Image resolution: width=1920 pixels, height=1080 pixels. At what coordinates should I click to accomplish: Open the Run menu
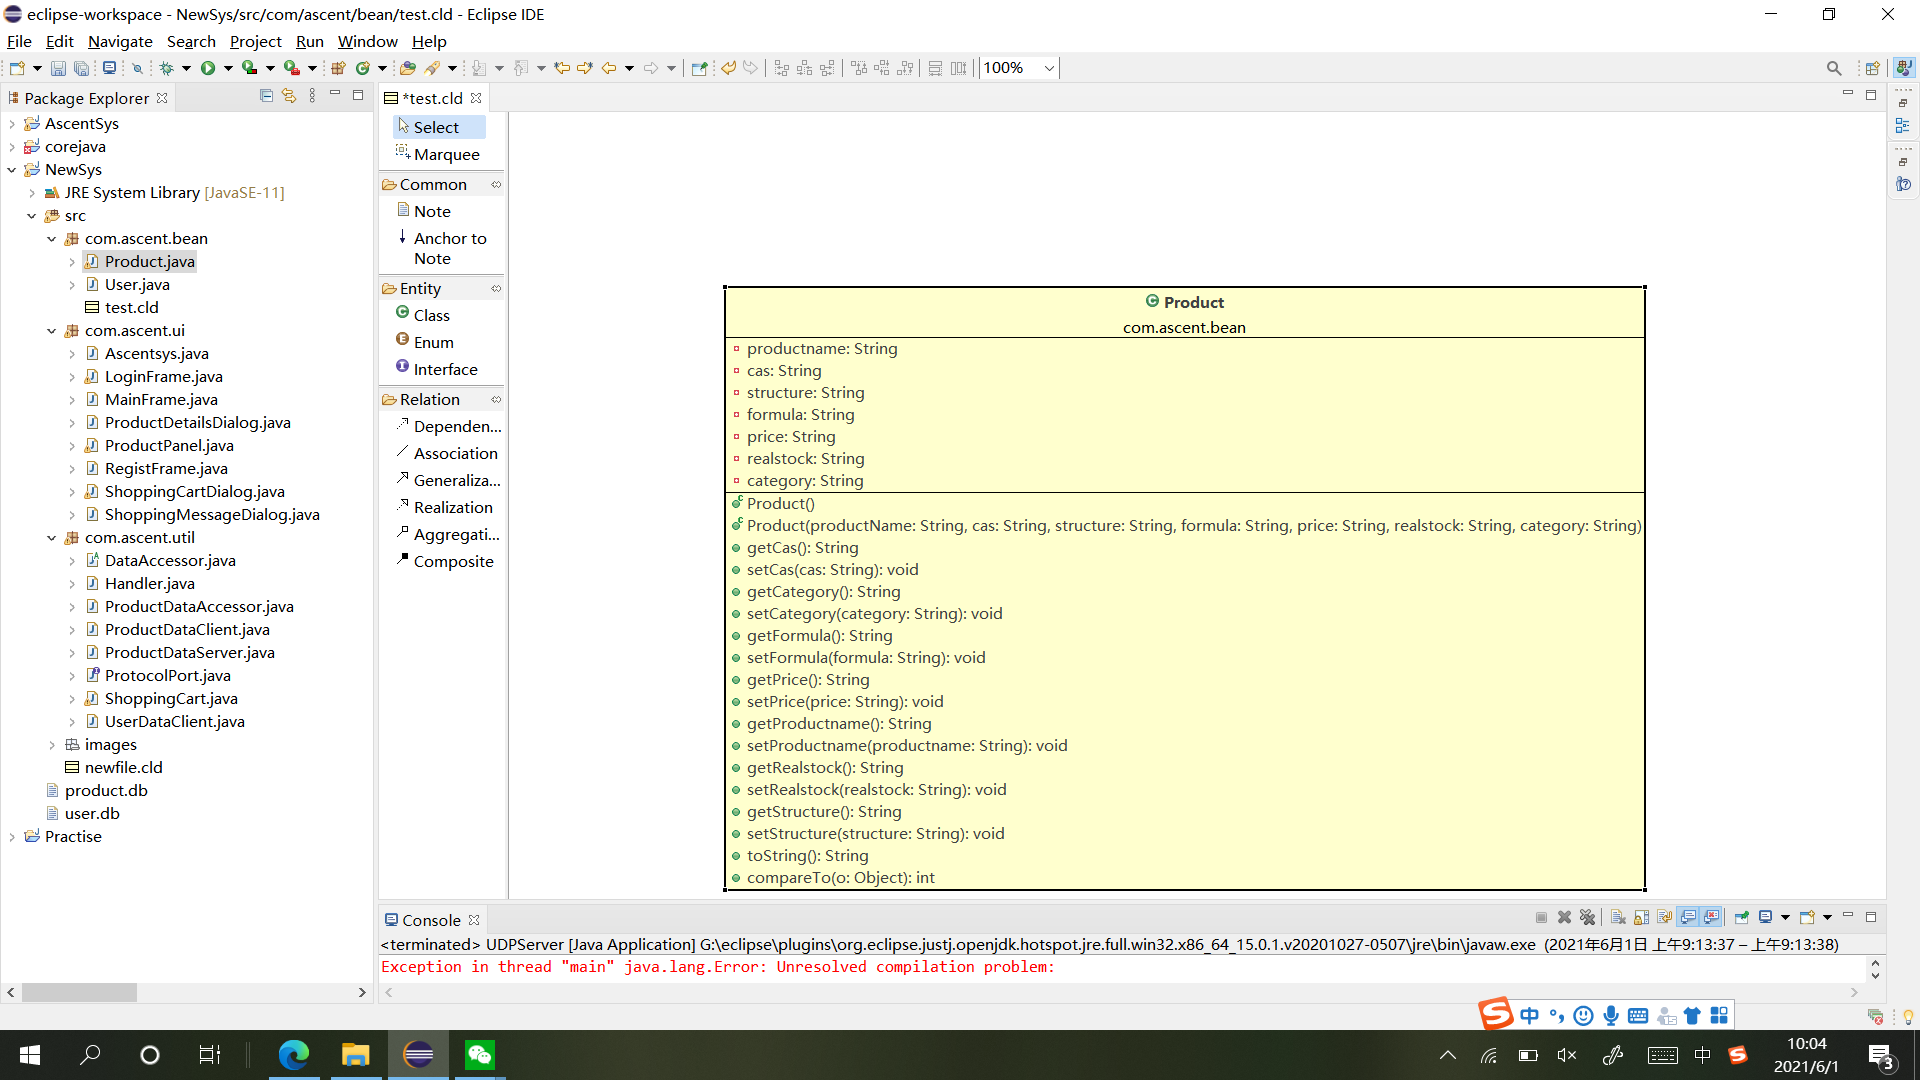pos(311,41)
